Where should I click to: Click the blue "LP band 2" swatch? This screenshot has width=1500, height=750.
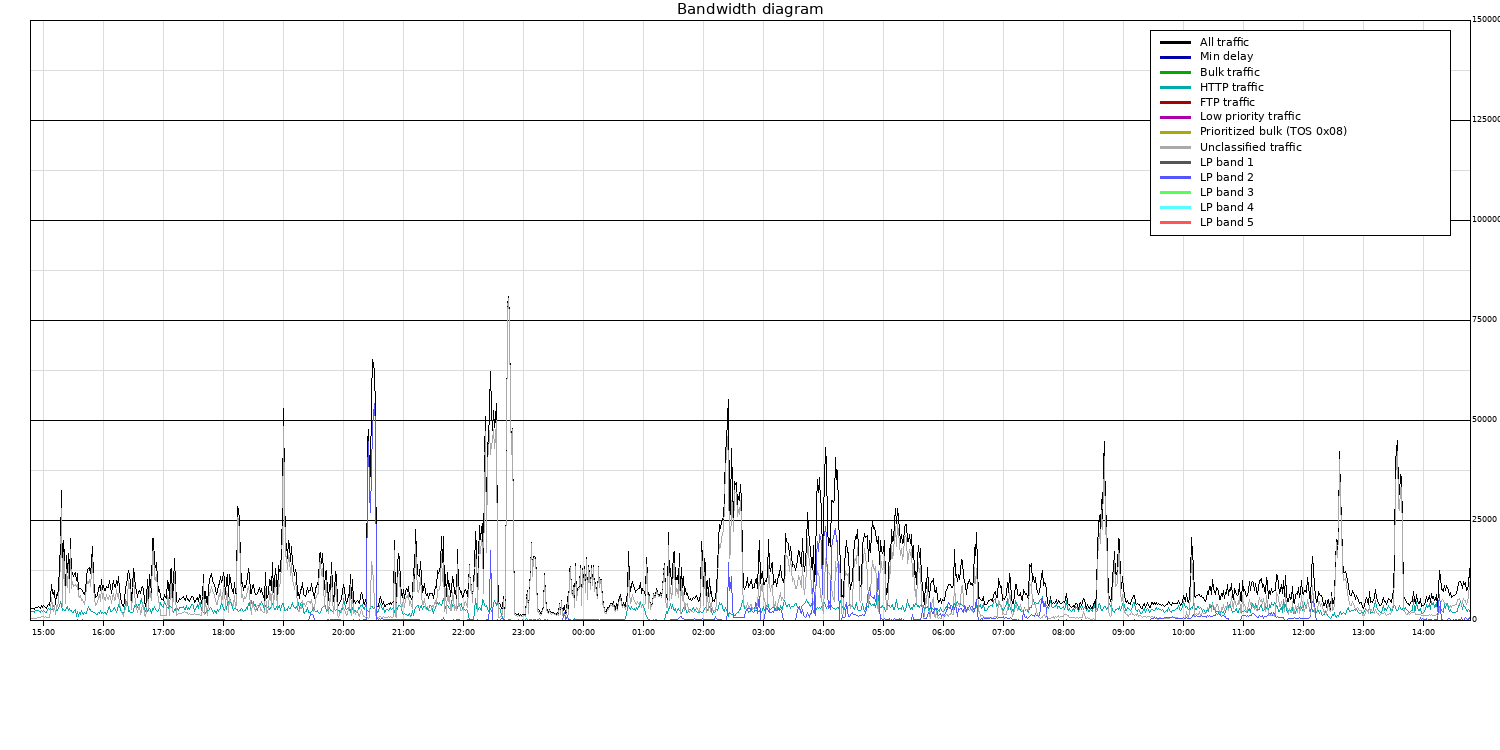(x=1175, y=177)
